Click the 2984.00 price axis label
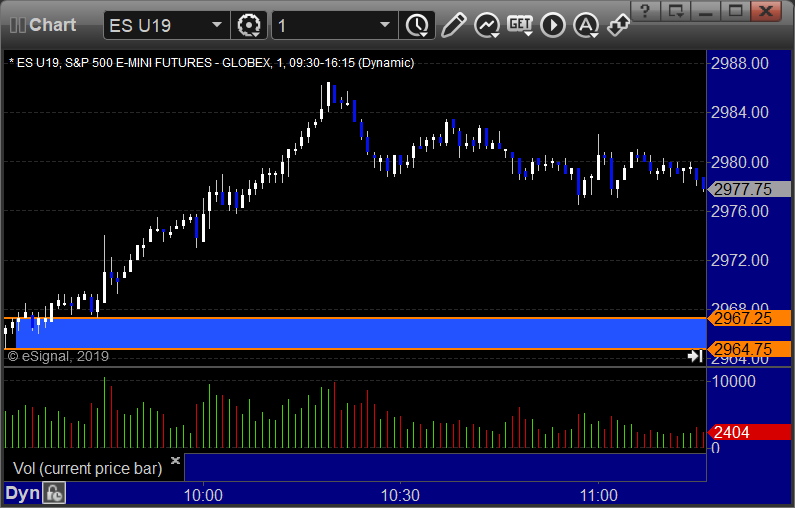Viewport: 795px width, 508px height. pos(740,112)
